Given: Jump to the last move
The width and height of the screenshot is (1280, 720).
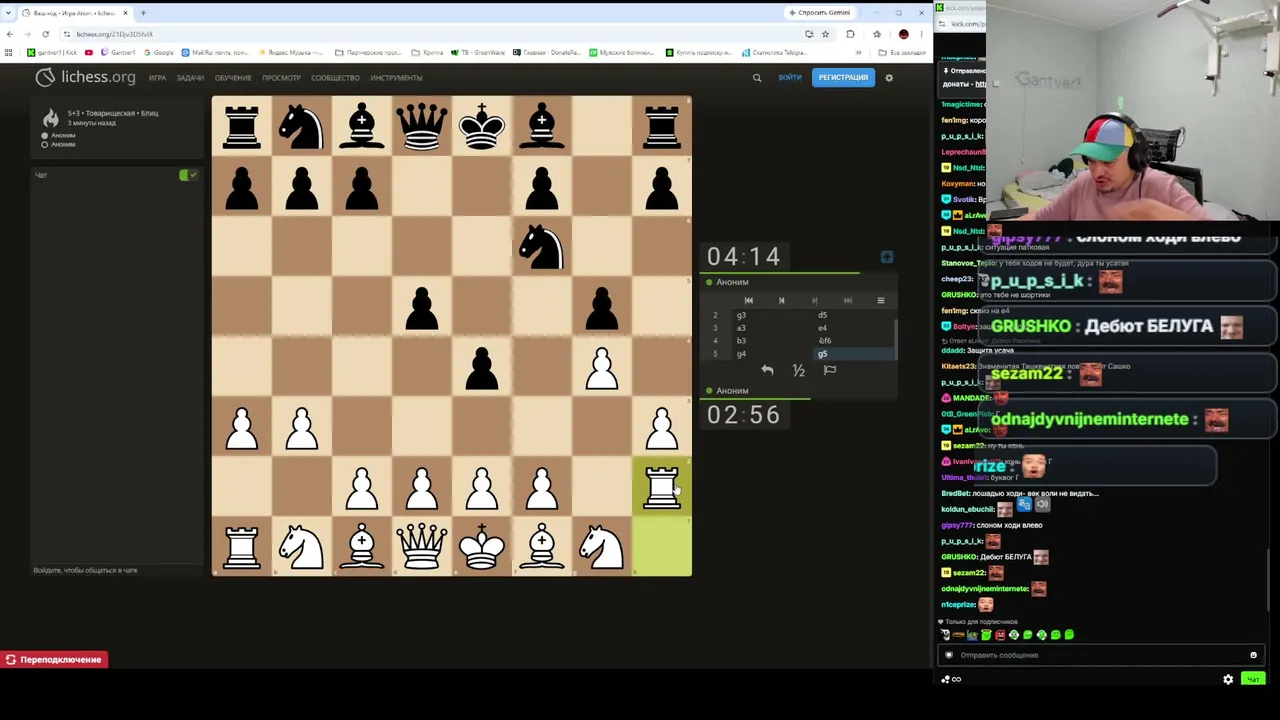Looking at the screenshot, I should point(847,300).
